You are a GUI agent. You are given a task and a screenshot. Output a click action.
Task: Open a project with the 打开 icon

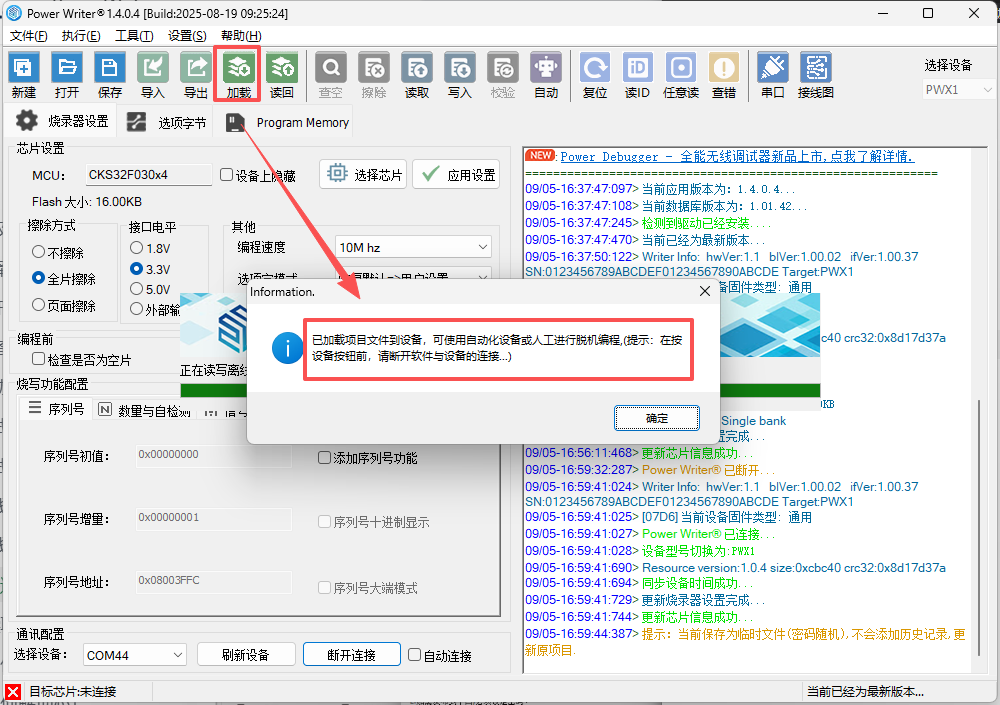(67, 75)
